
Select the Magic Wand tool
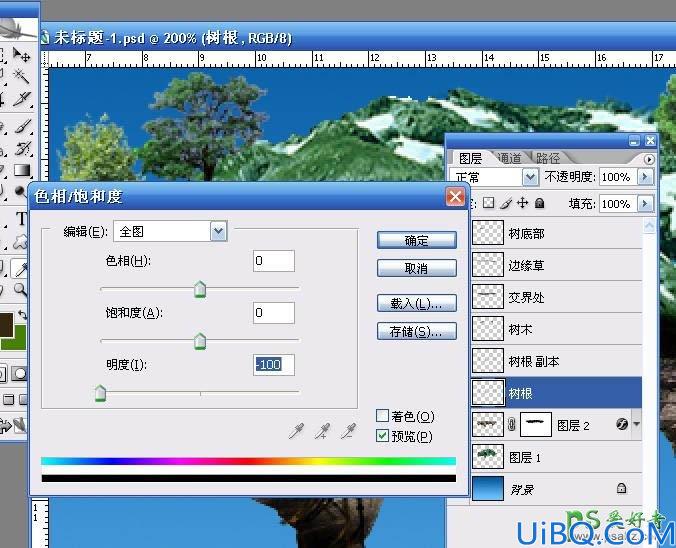(x=21, y=76)
